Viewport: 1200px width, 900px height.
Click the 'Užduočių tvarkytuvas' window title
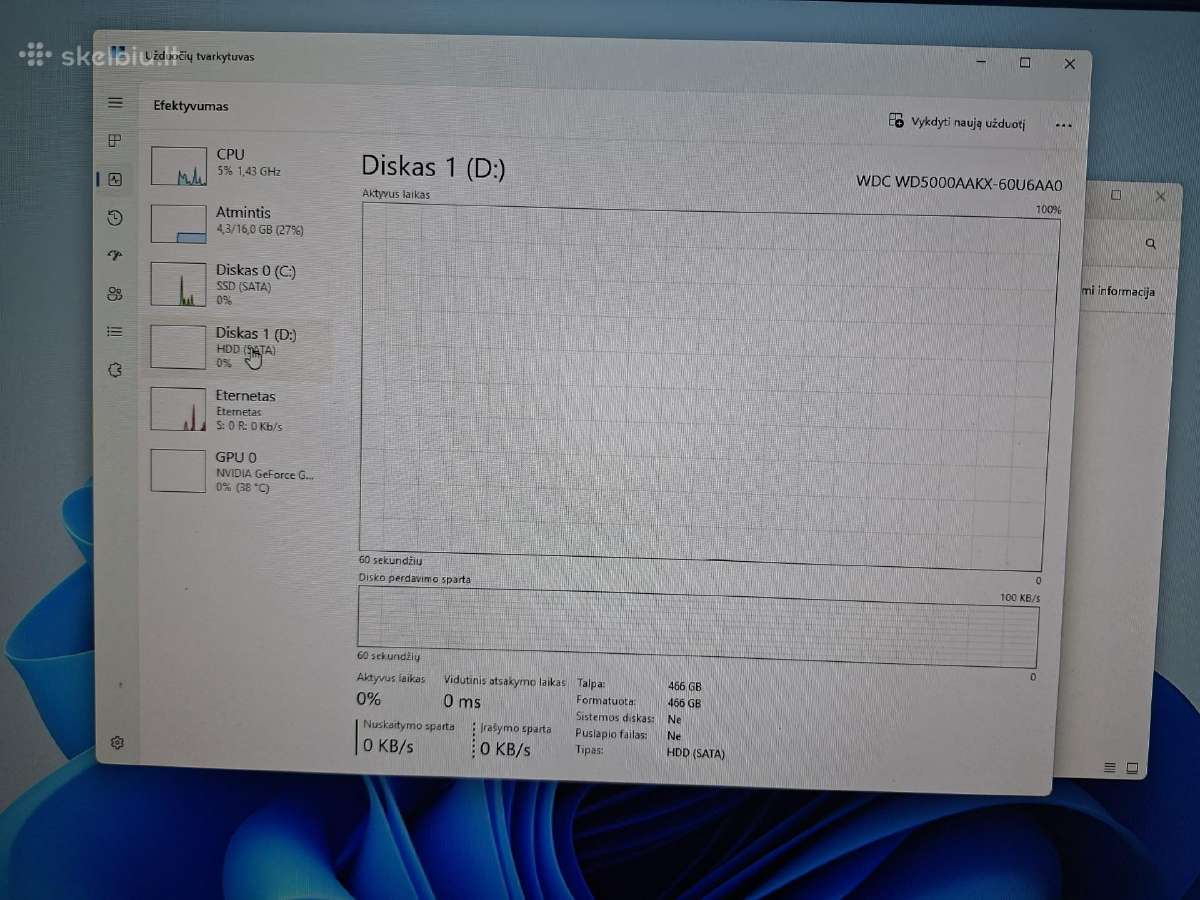pos(199,56)
